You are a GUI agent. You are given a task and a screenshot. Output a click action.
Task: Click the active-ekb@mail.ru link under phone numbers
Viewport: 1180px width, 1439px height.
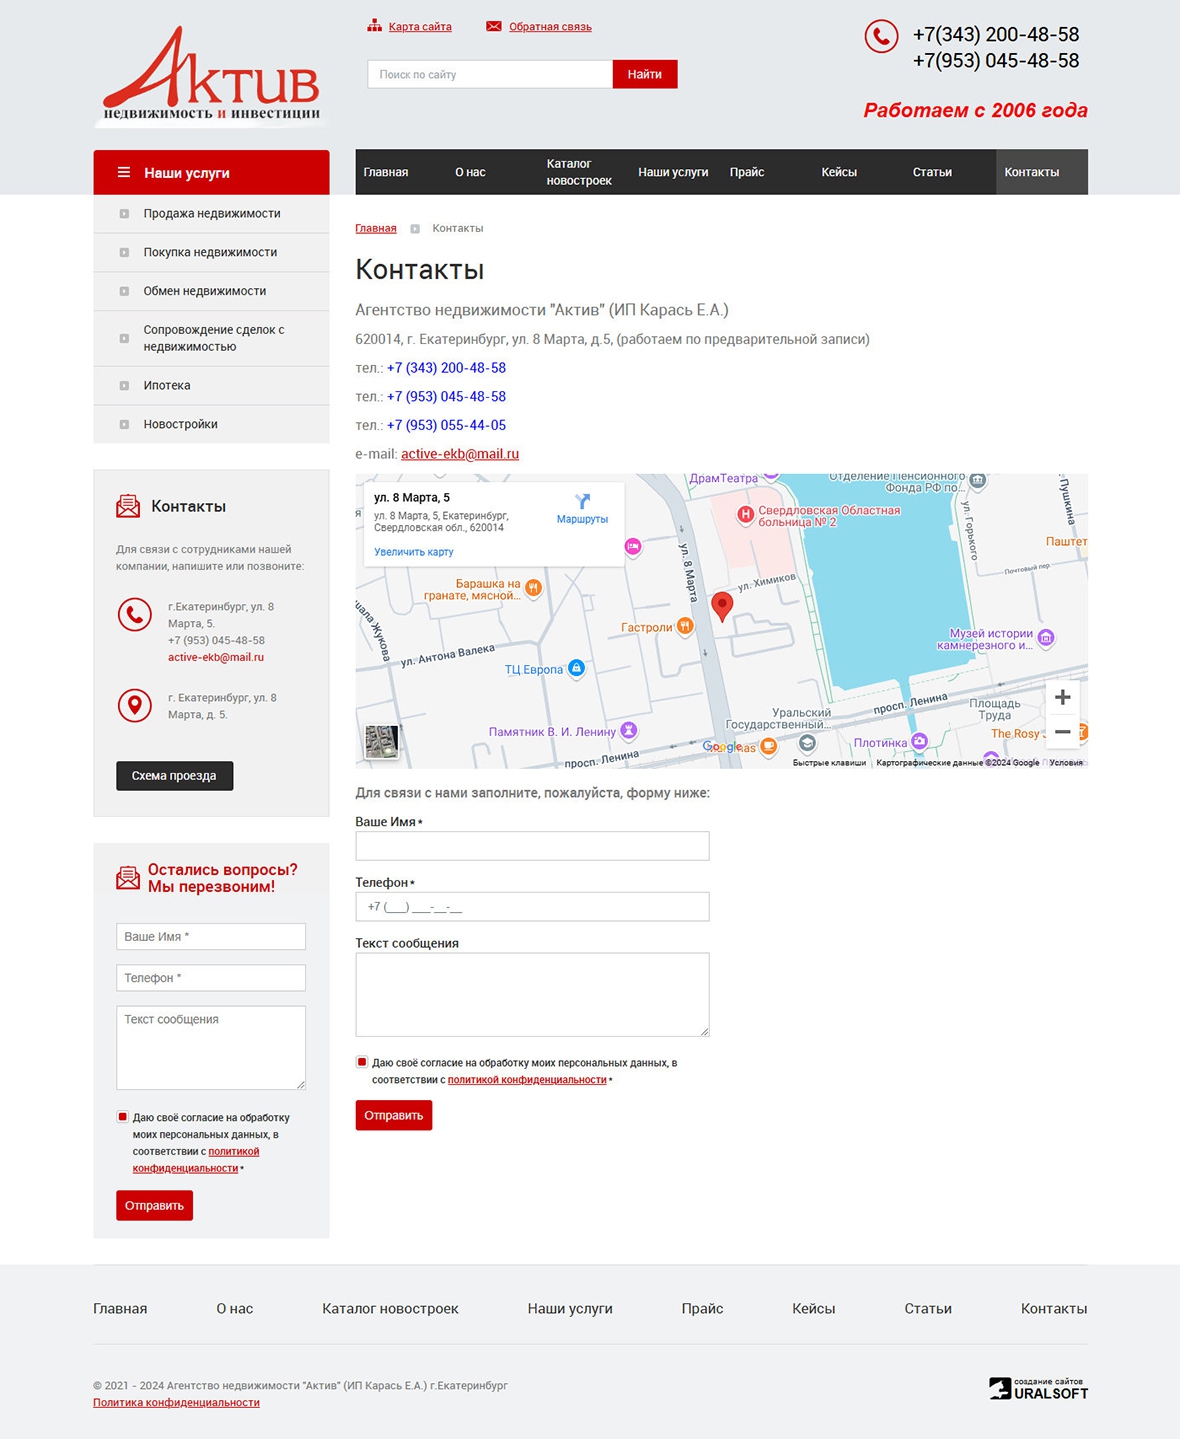tap(459, 454)
